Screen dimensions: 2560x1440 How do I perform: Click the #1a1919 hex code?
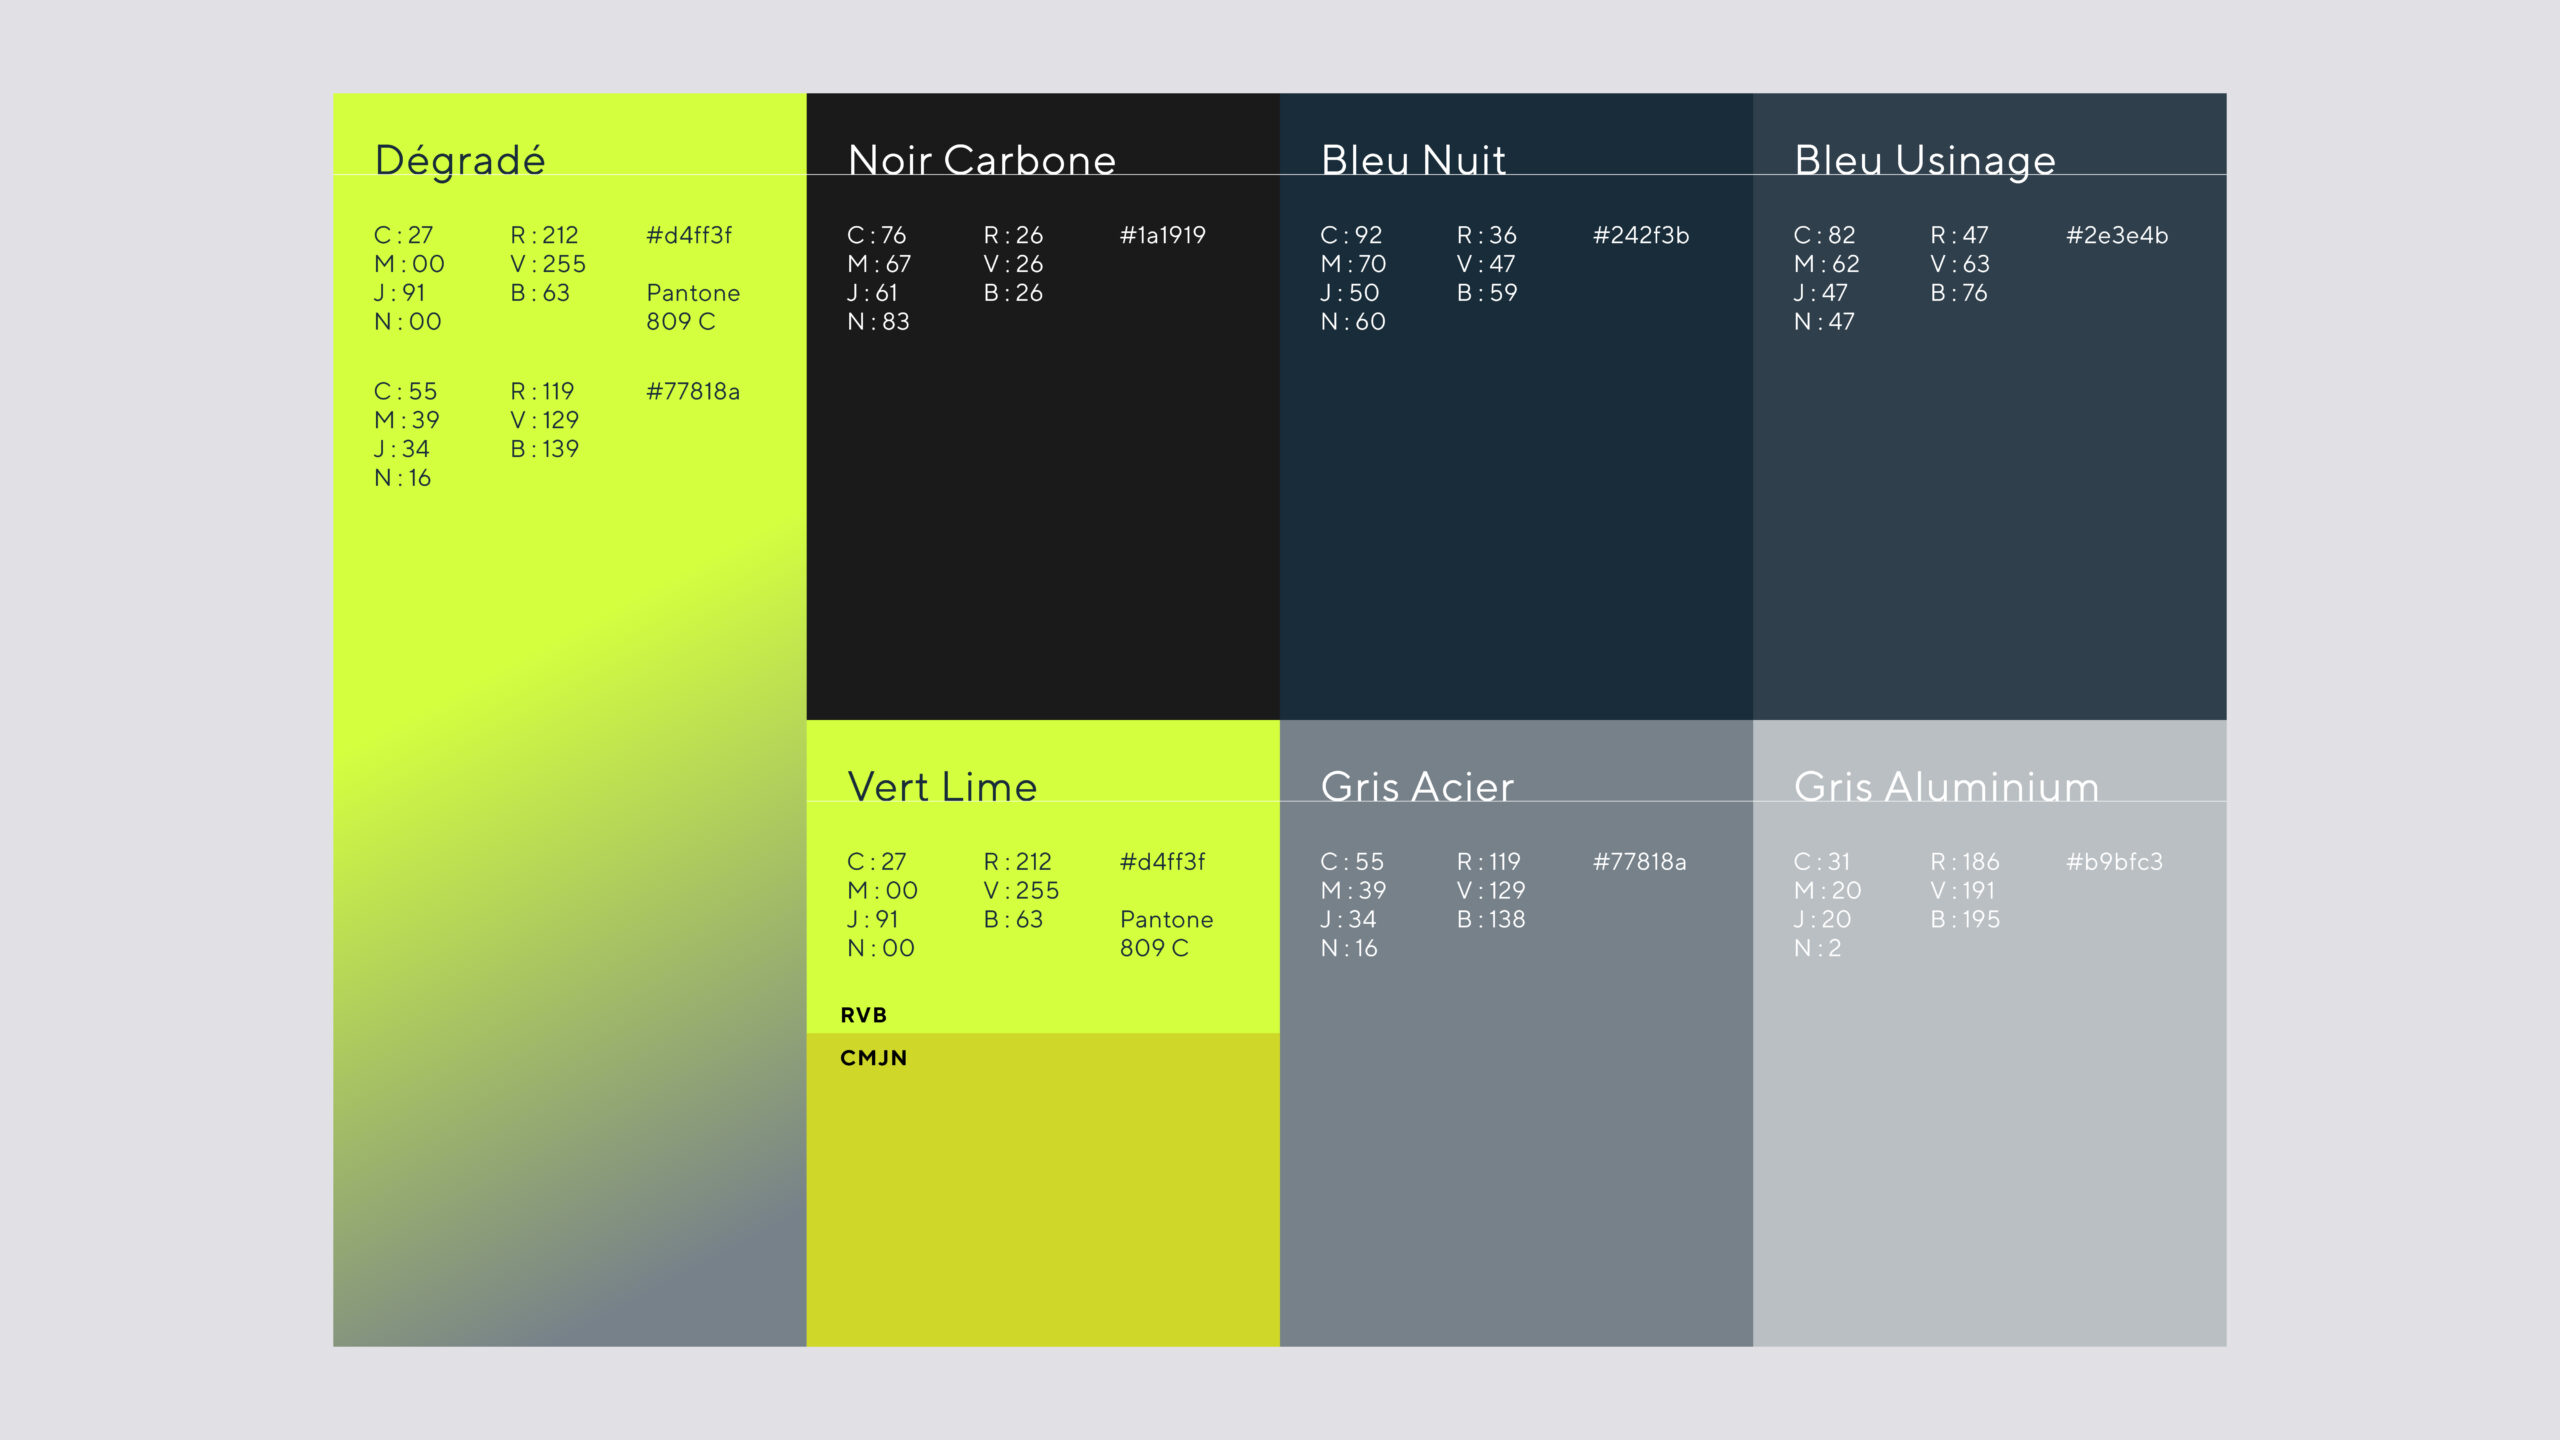[1162, 235]
